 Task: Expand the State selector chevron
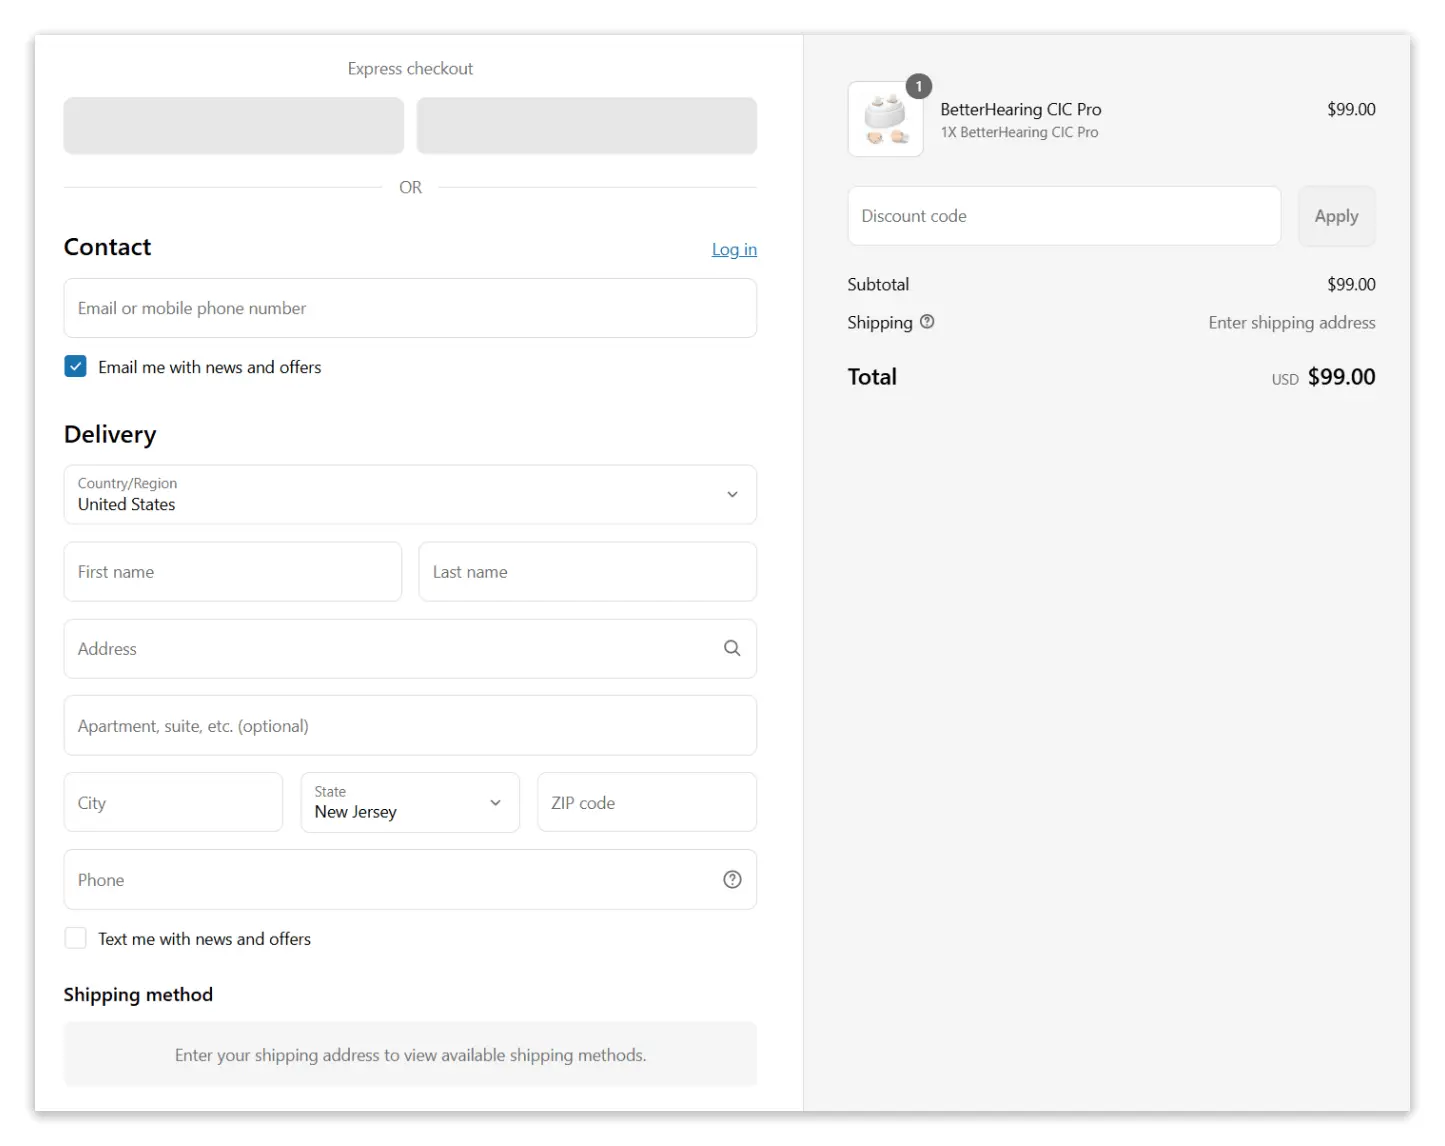point(494,803)
